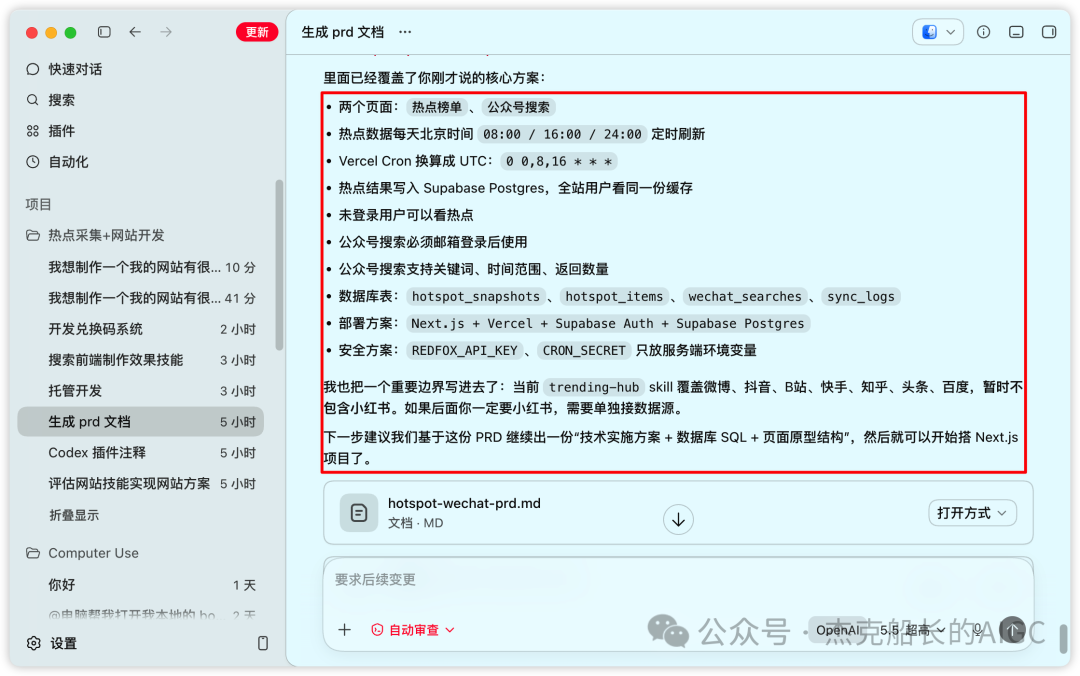
Task: Click the sidebar conversation list scrollbar
Action: (x=279, y=265)
